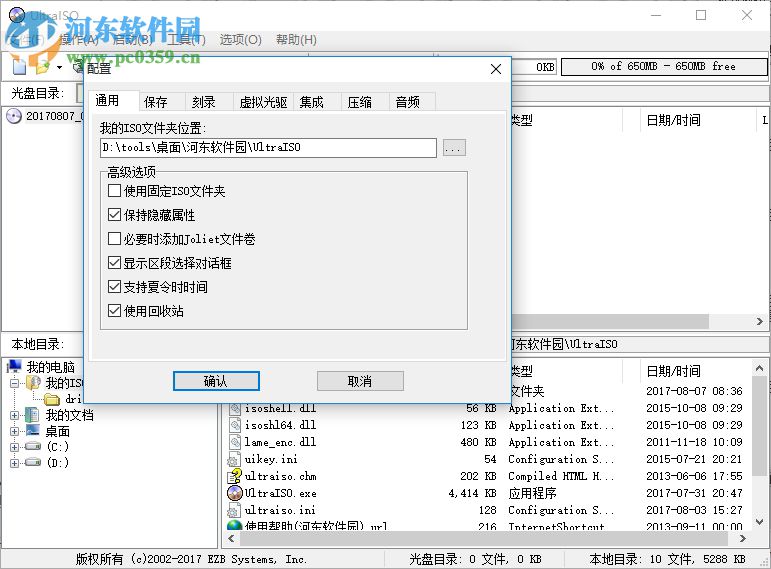Open the toolbar open-file dropdown arrow
Viewport: 771px width, 569px height.
pos(59,67)
